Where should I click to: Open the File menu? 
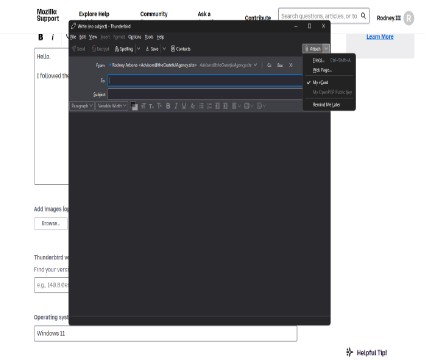coord(74,37)
